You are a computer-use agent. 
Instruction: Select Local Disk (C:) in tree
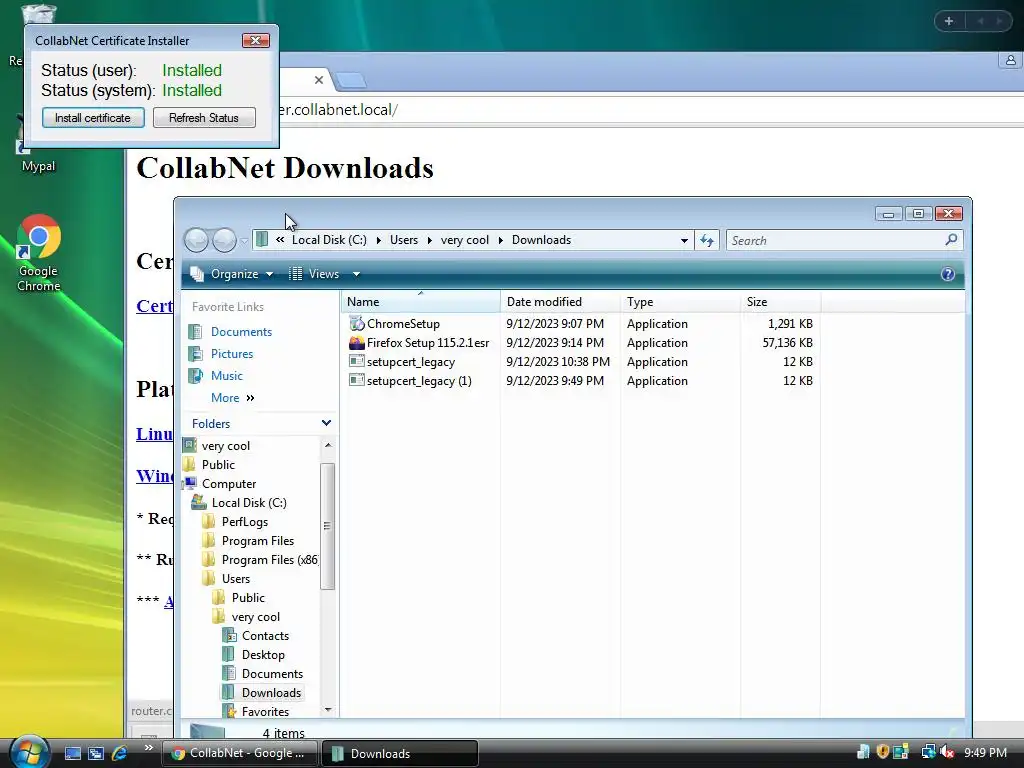coord(249,502)
